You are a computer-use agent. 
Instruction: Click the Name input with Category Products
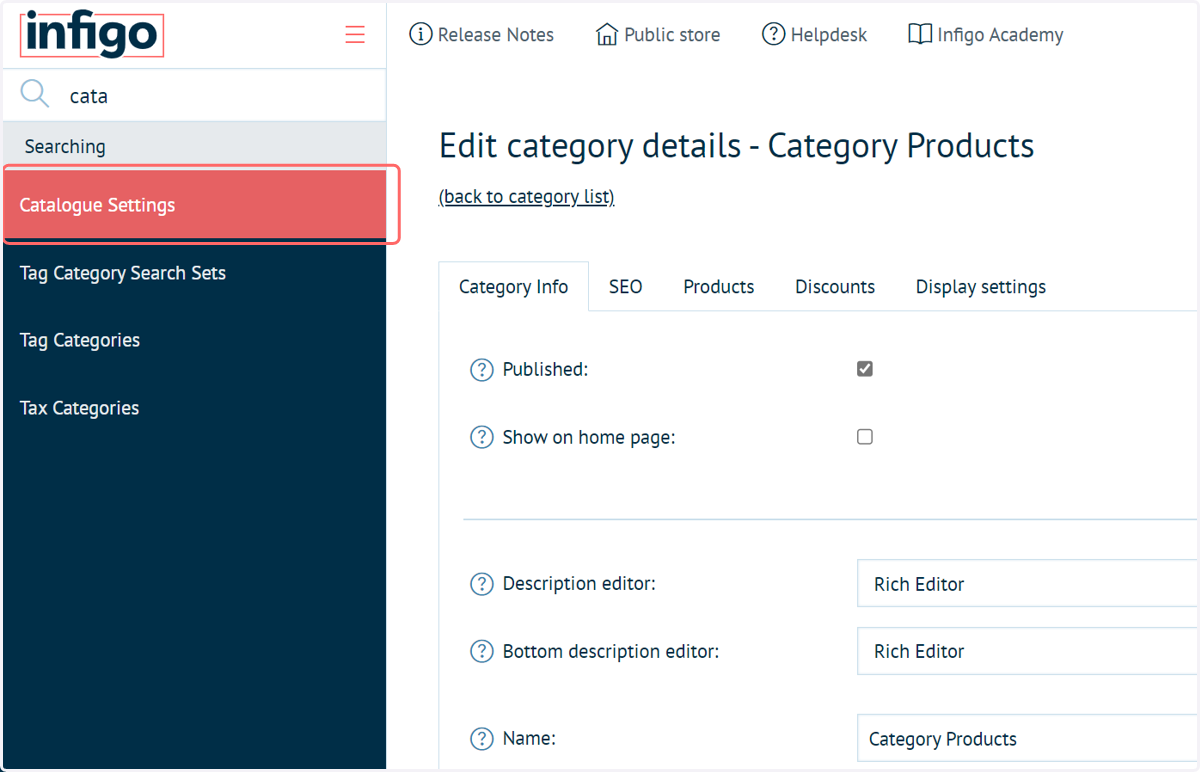[1027, 739]
